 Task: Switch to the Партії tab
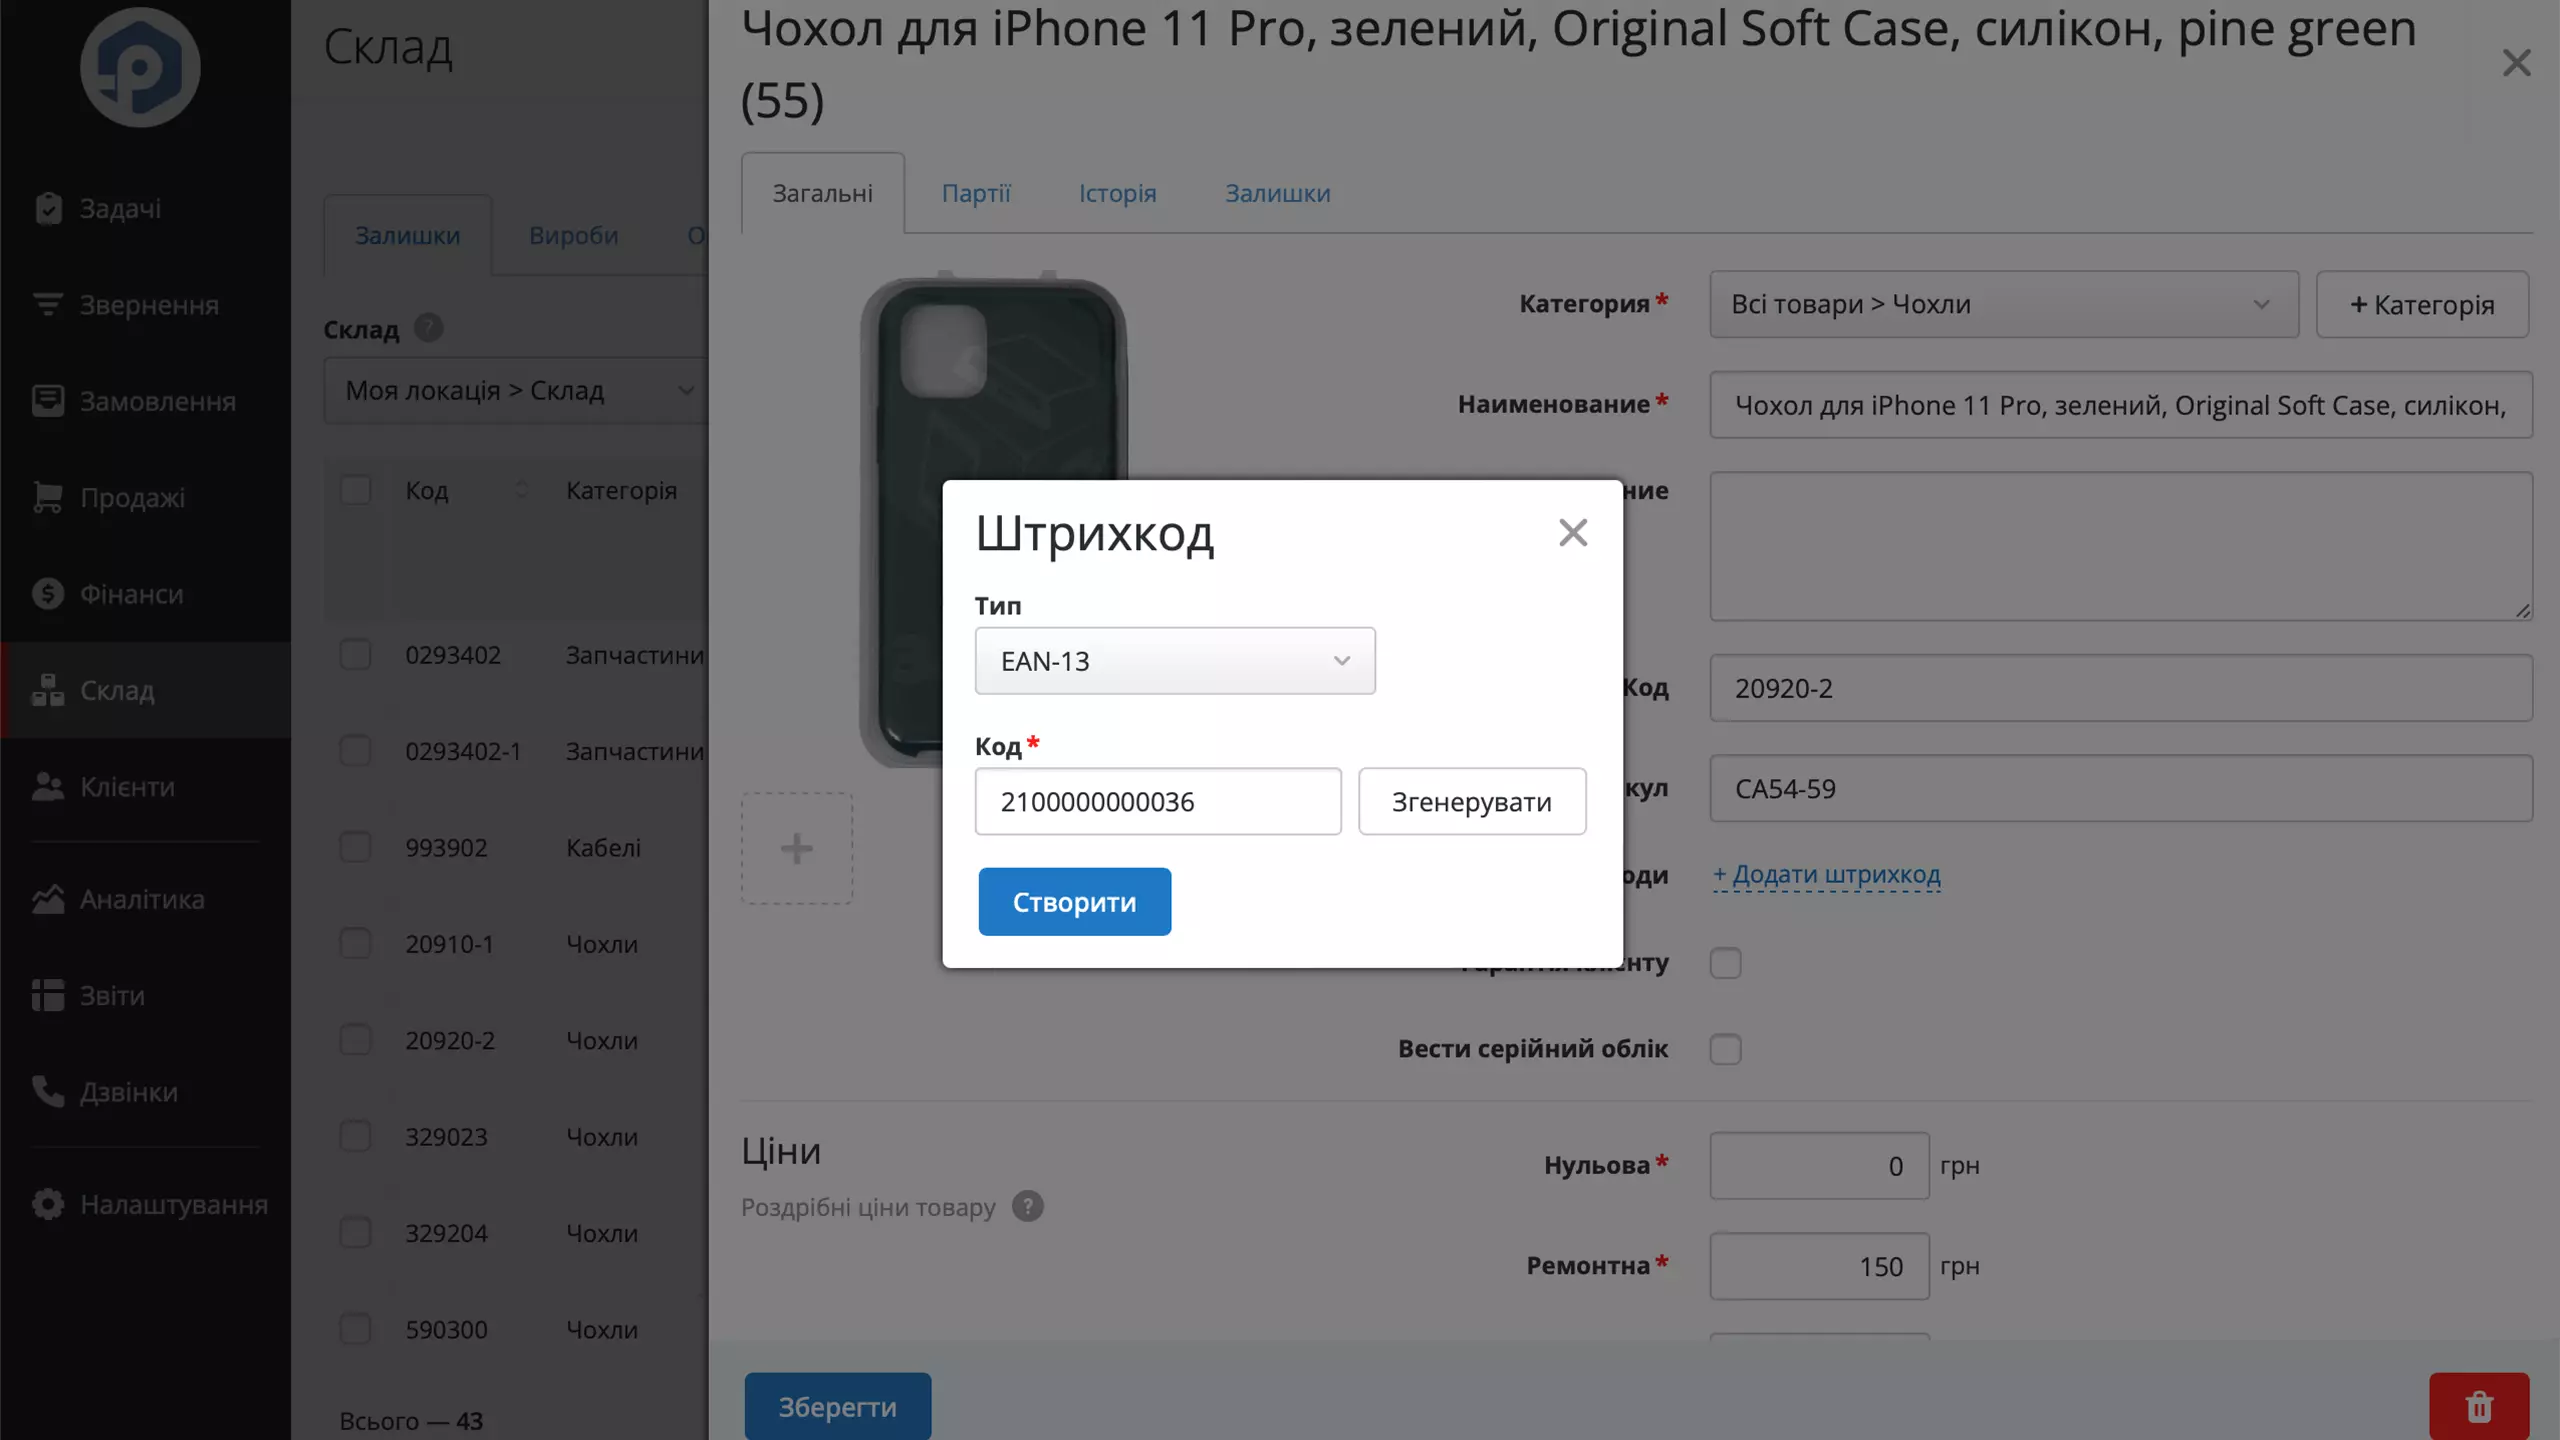click(976, 193)
